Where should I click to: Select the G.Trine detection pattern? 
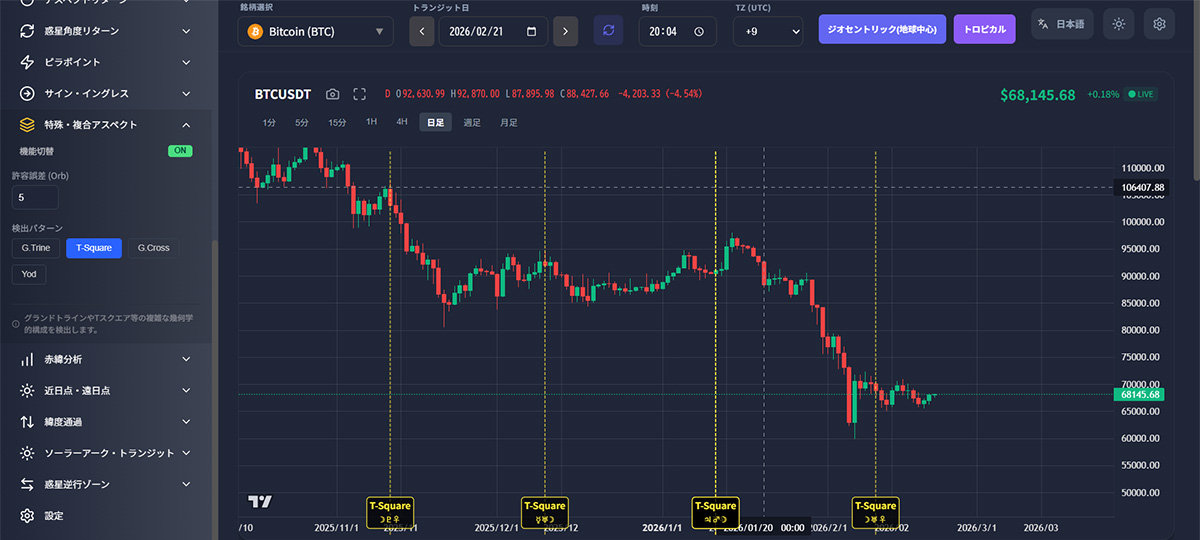pos(36,248)
